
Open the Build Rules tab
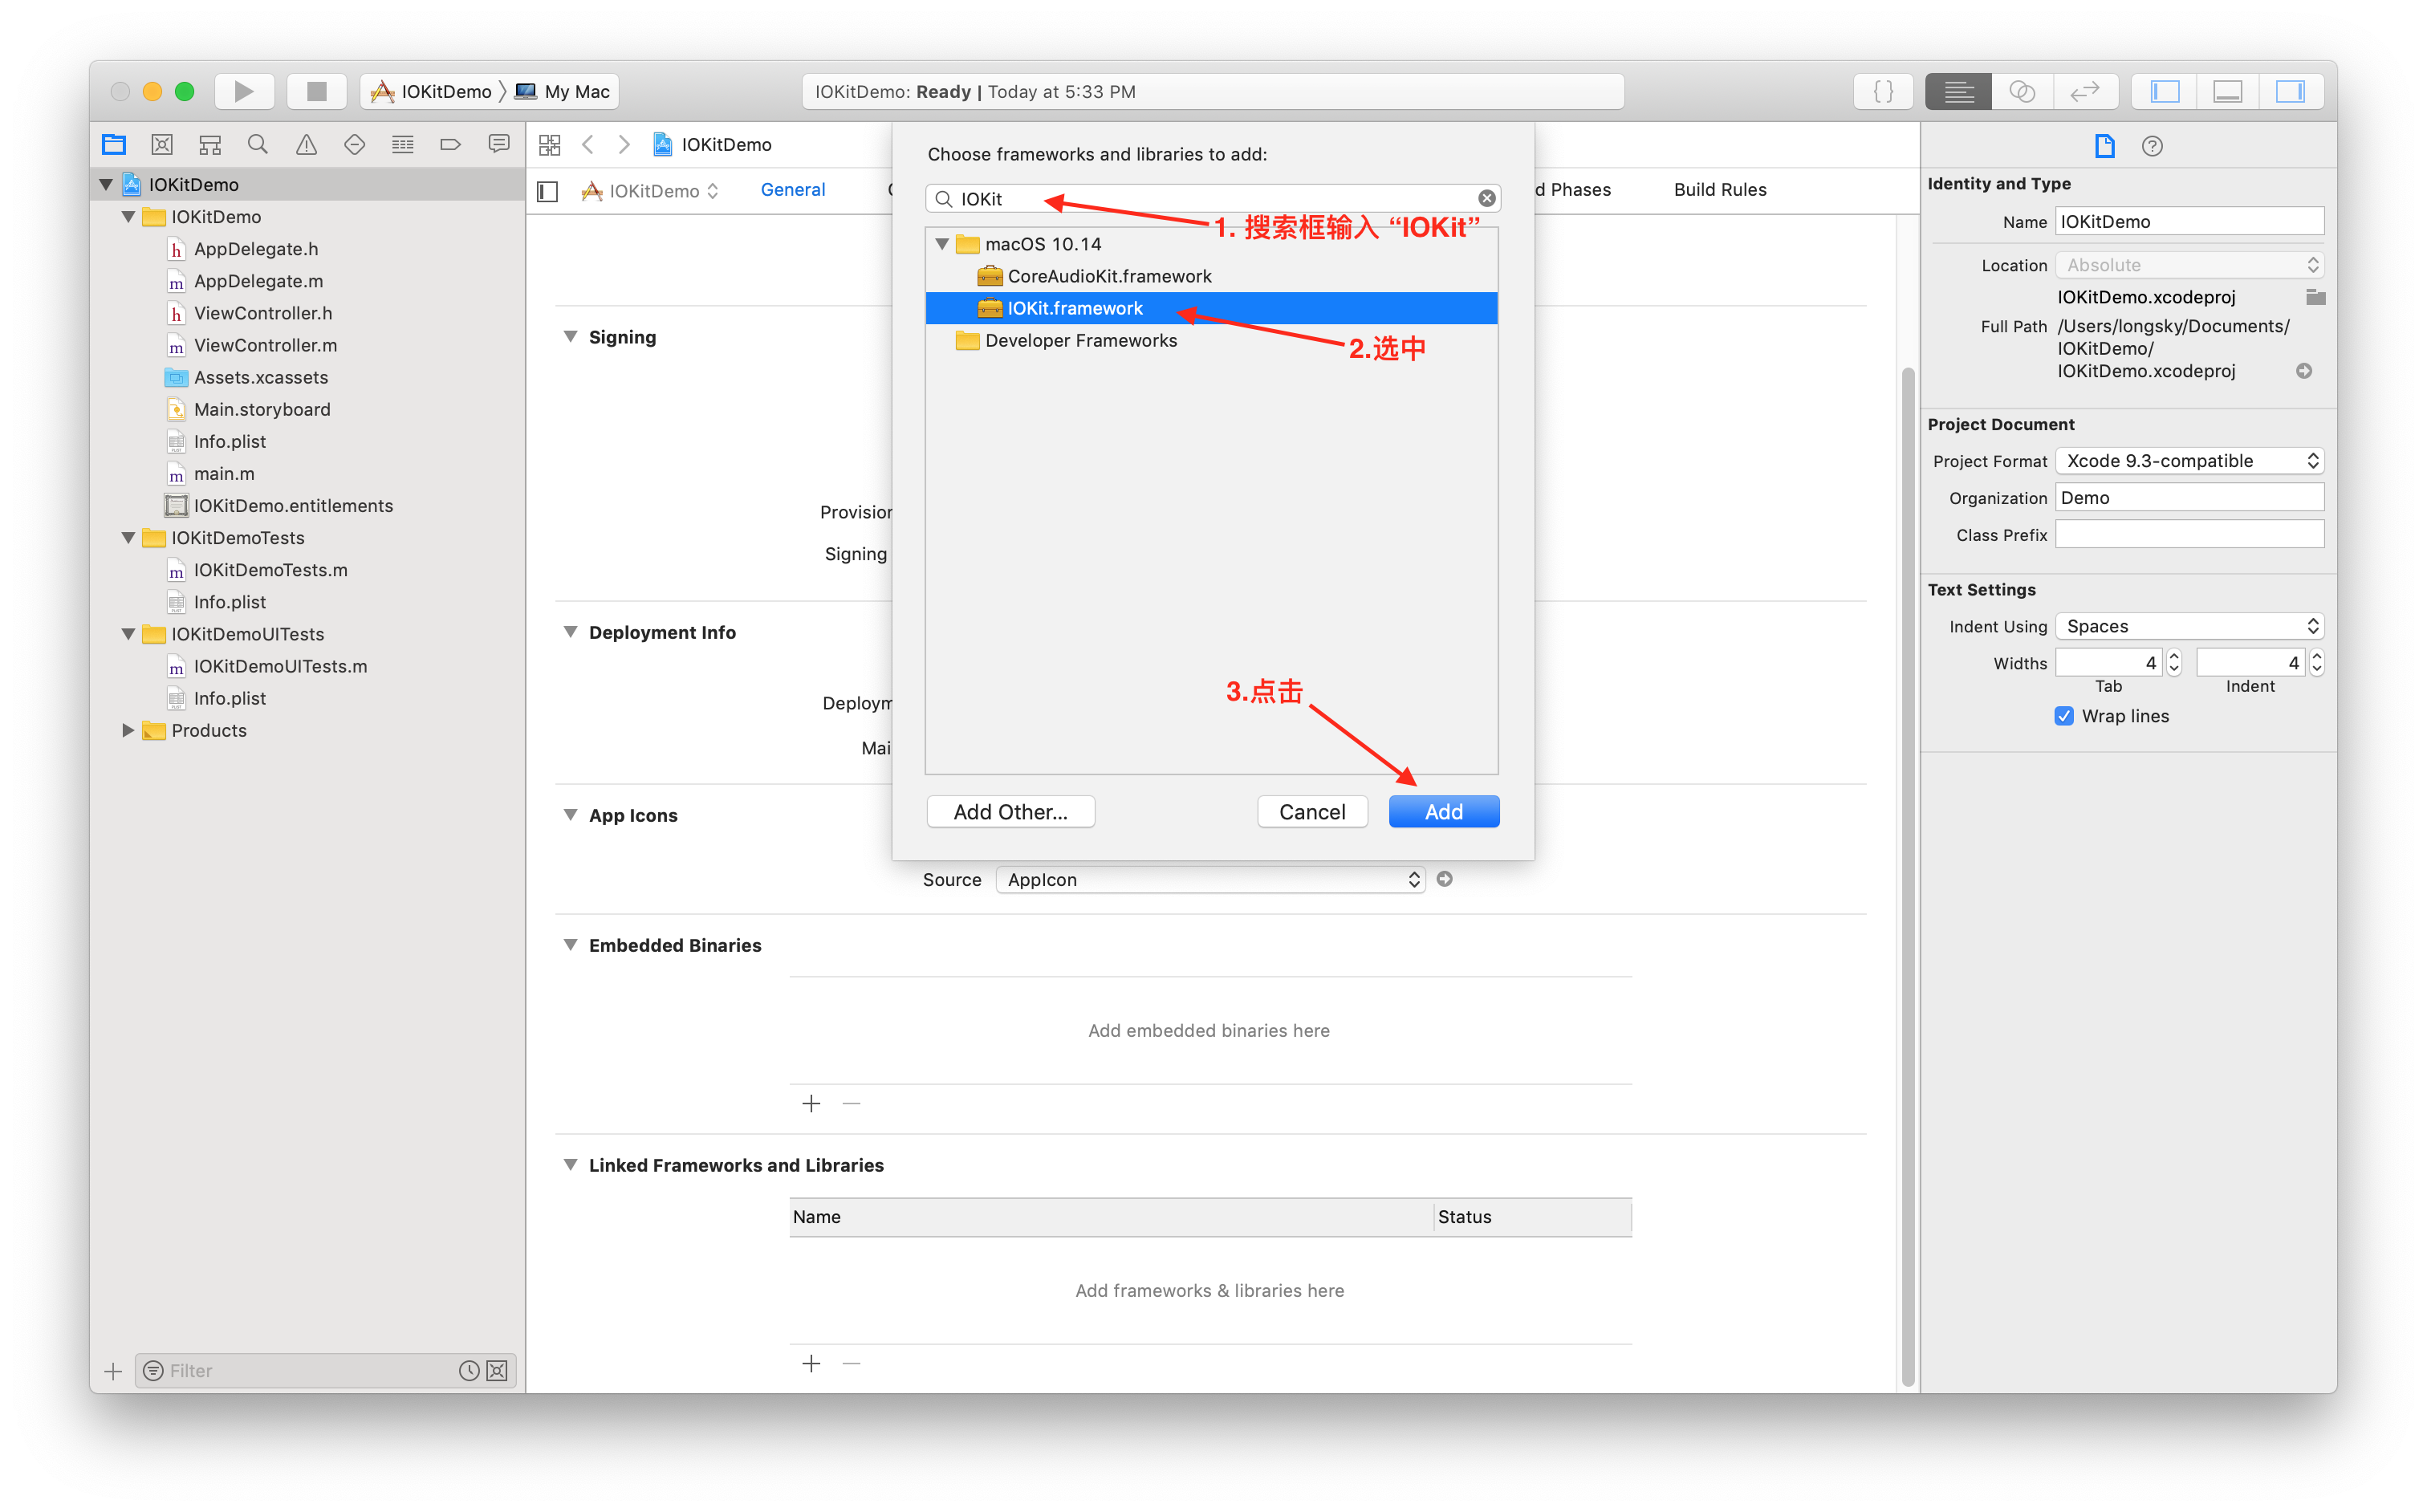[1720, 190]
